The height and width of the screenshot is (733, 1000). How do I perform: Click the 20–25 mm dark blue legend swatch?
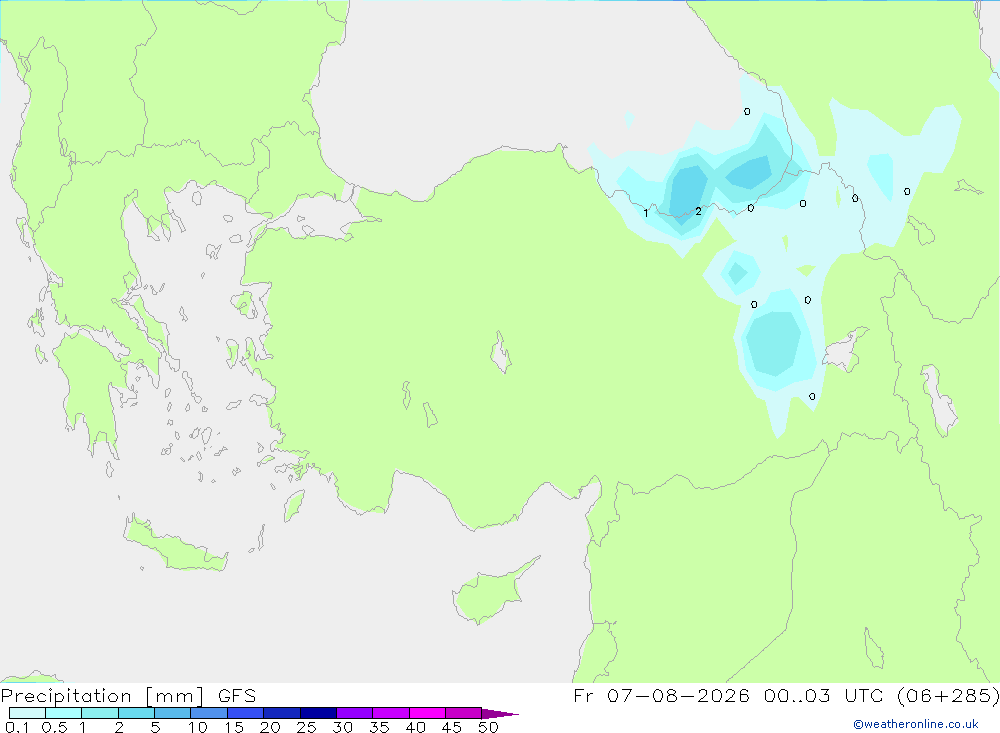[x=282, y=713]
